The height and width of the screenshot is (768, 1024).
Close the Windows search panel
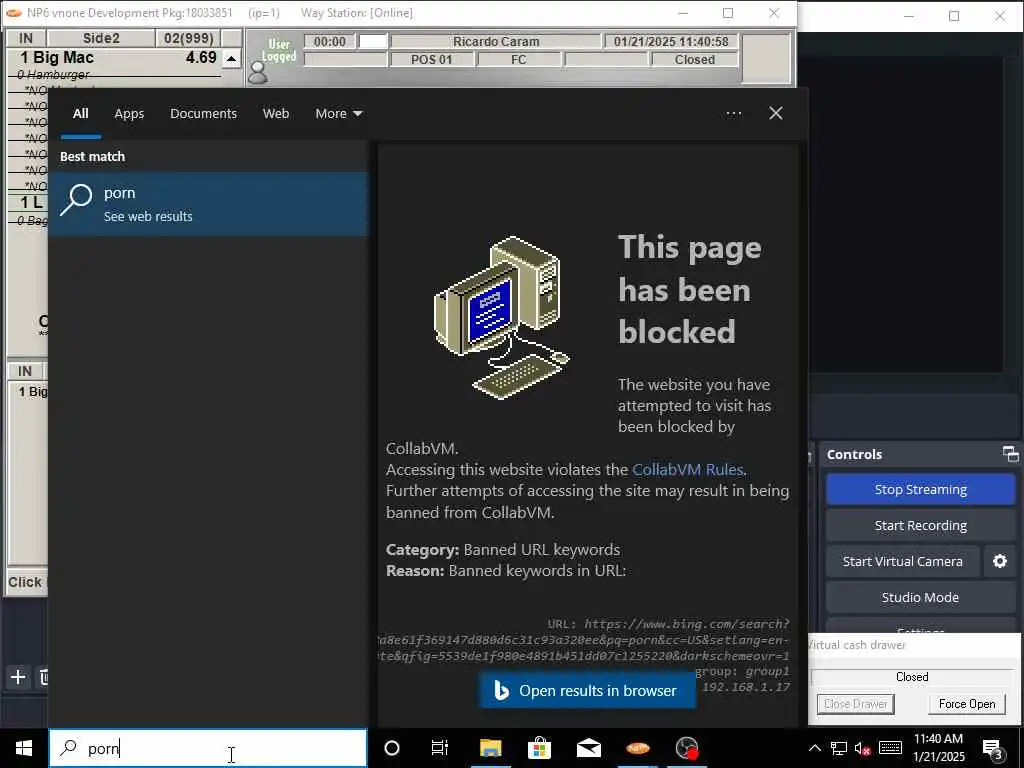pos(775,114)
